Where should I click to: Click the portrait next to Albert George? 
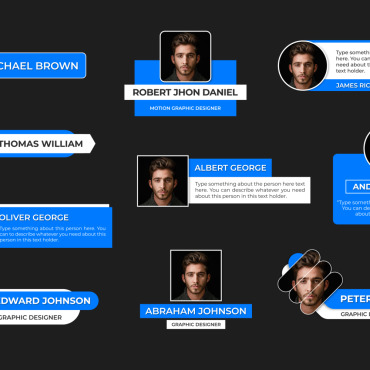163,181
